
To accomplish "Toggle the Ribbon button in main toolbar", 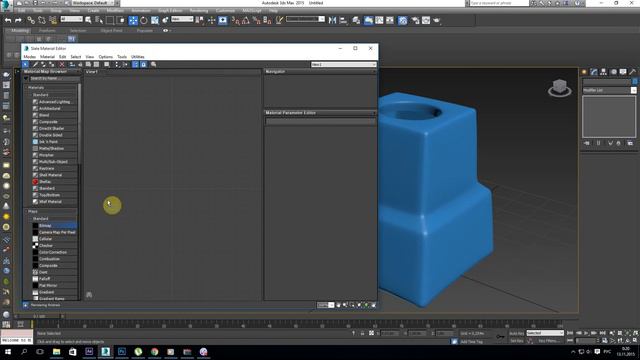I will pos(368,20).
